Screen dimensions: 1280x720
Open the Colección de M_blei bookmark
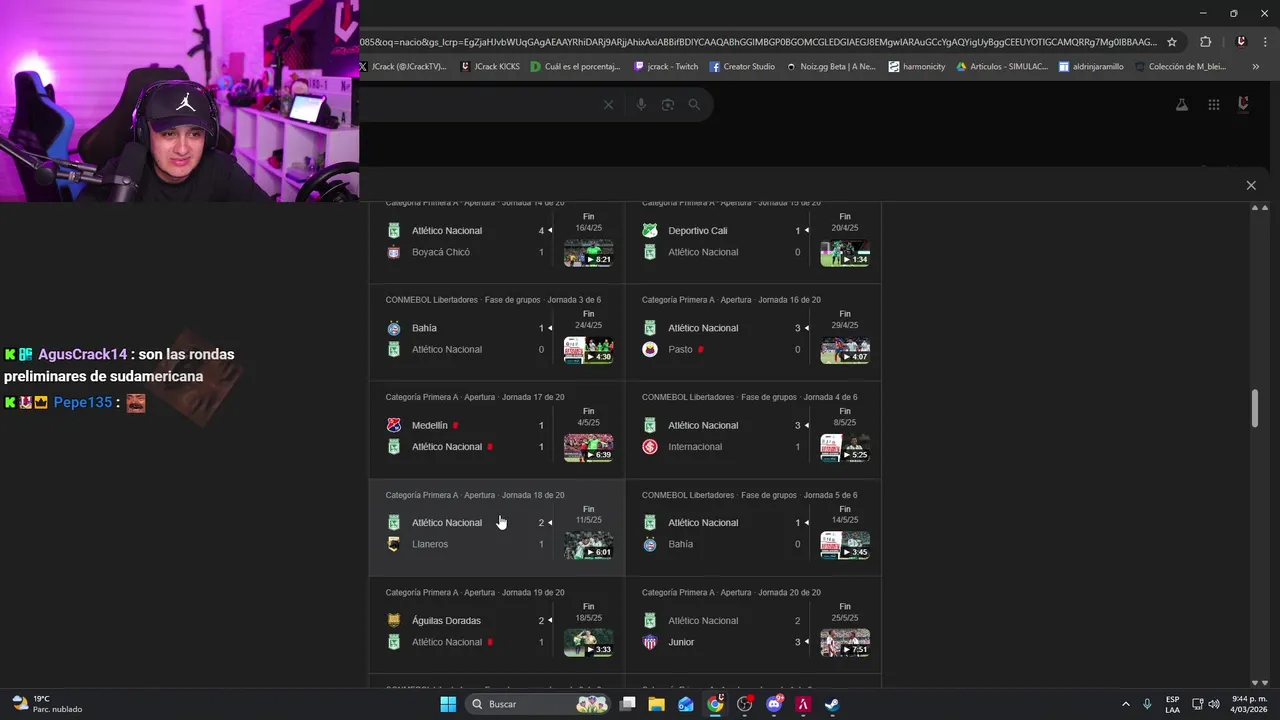[x=1180, y=67]
